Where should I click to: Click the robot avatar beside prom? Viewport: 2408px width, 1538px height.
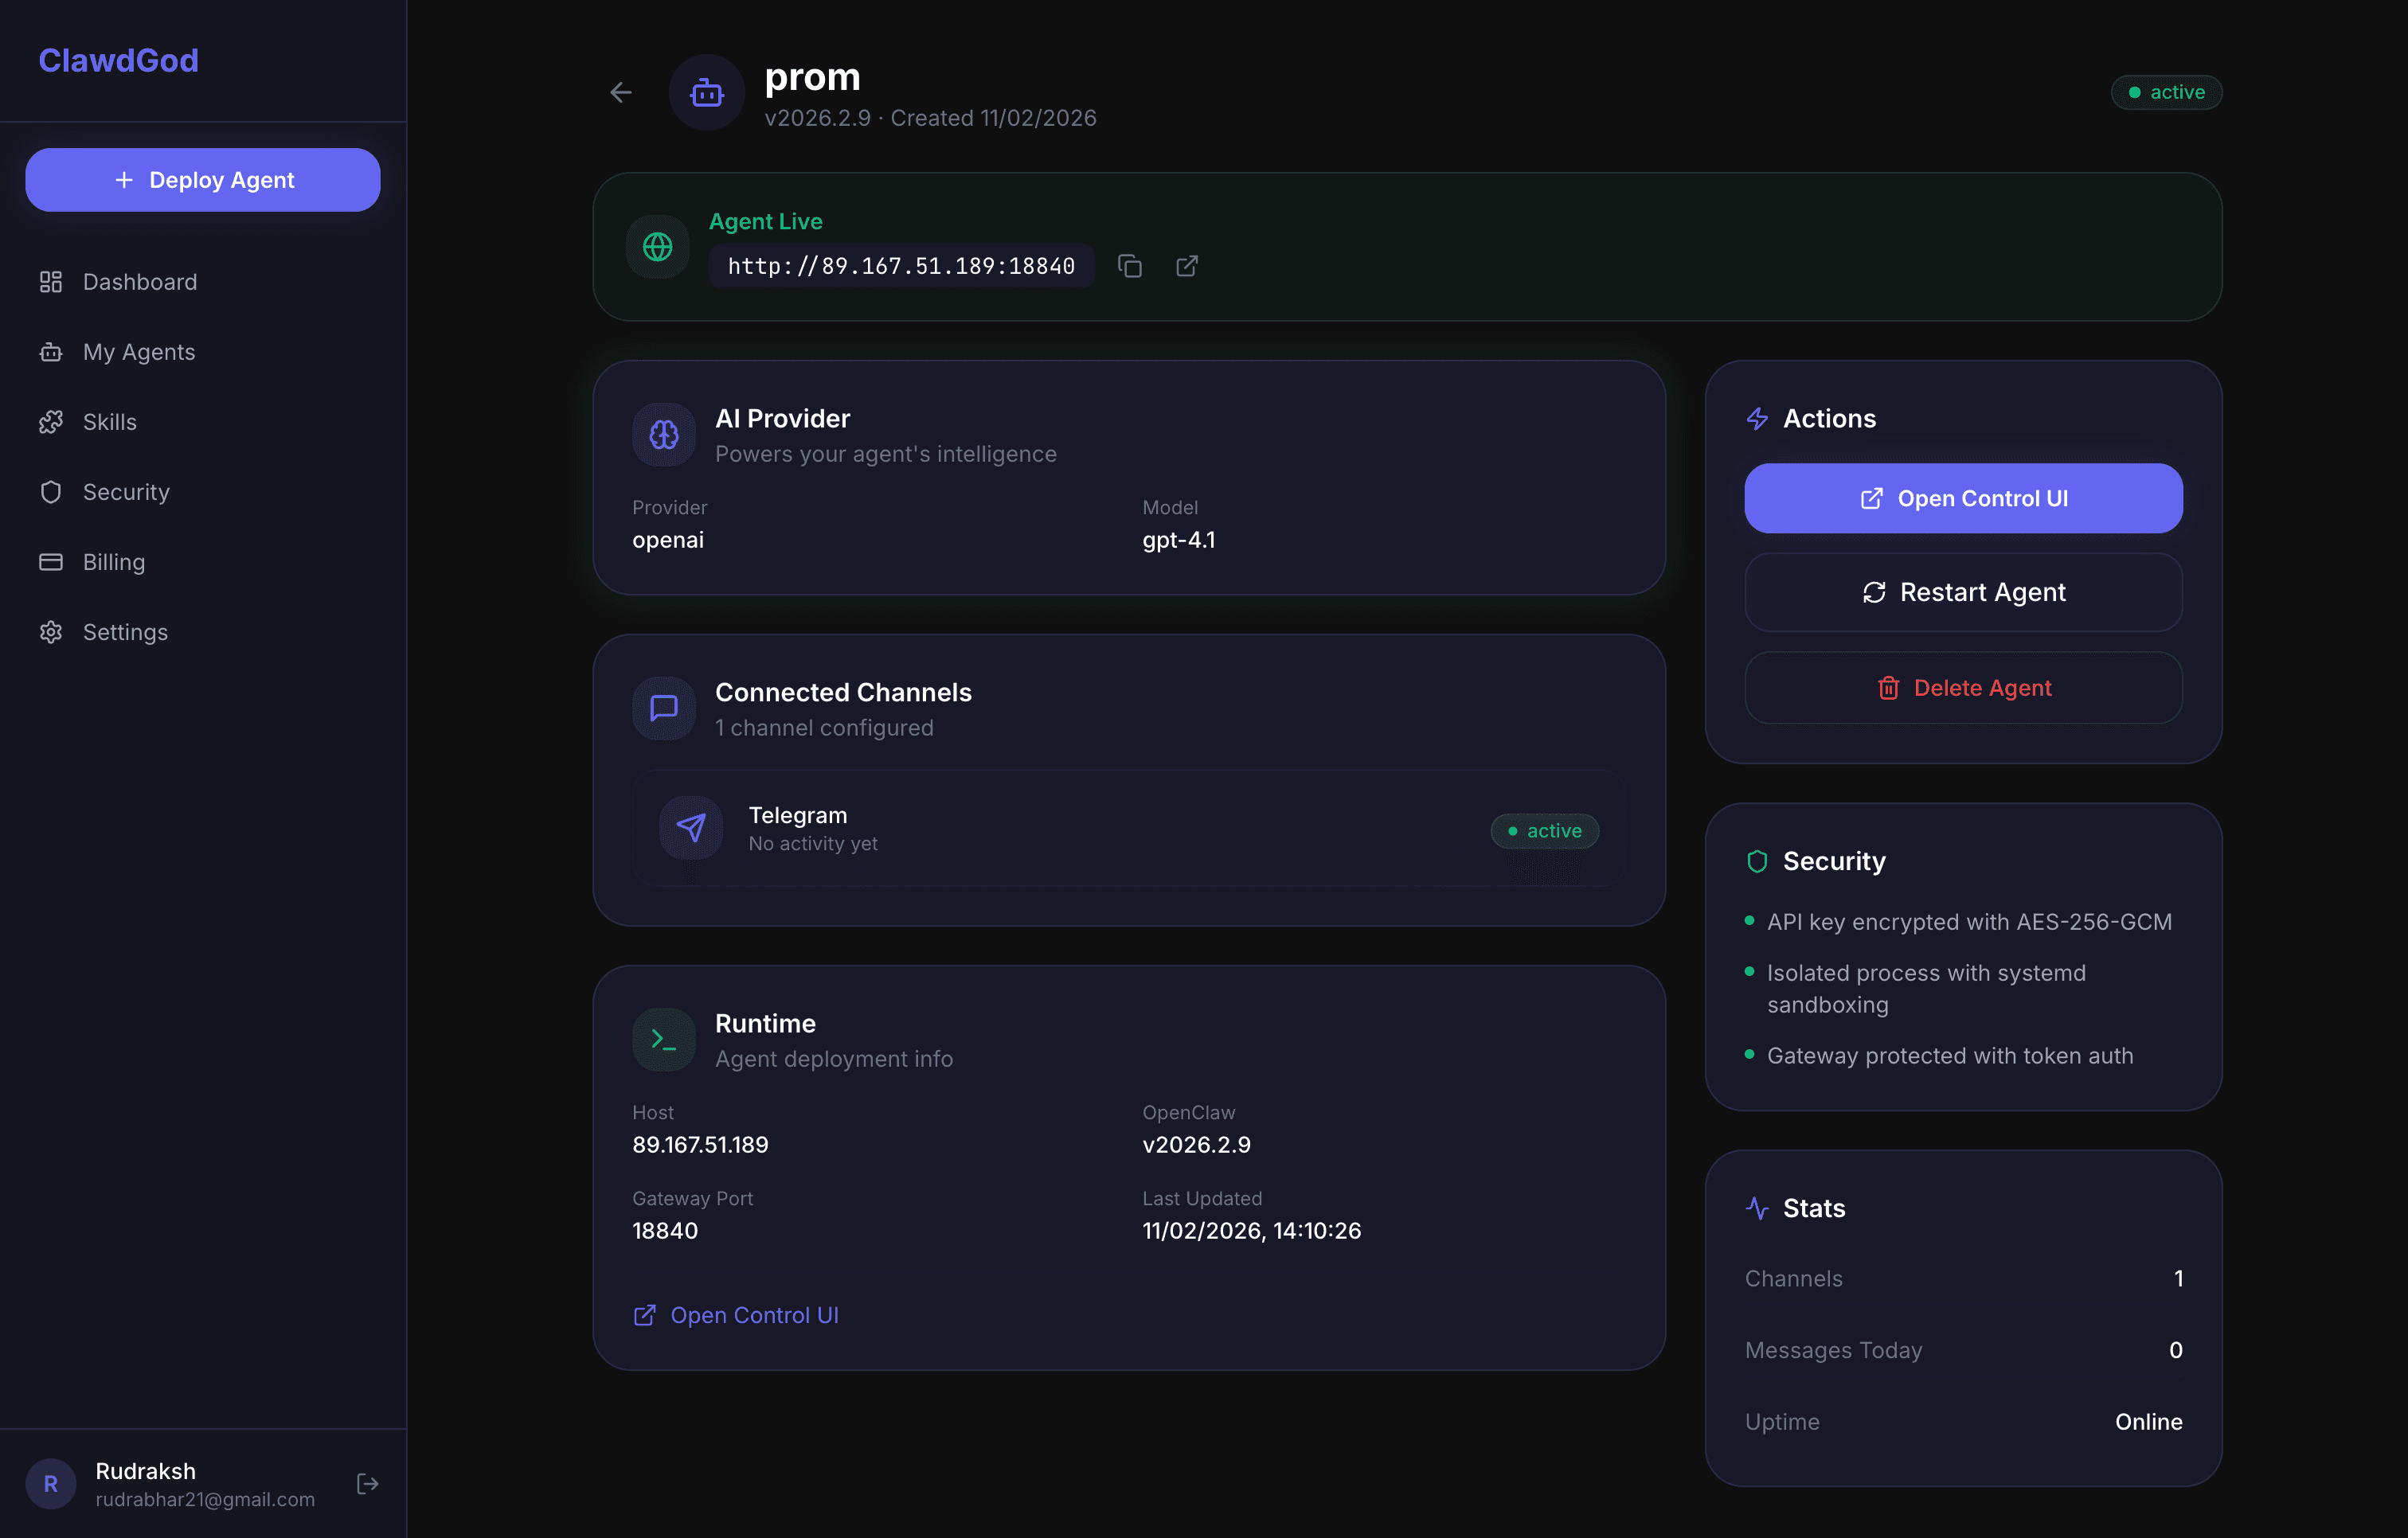point(706,92)
